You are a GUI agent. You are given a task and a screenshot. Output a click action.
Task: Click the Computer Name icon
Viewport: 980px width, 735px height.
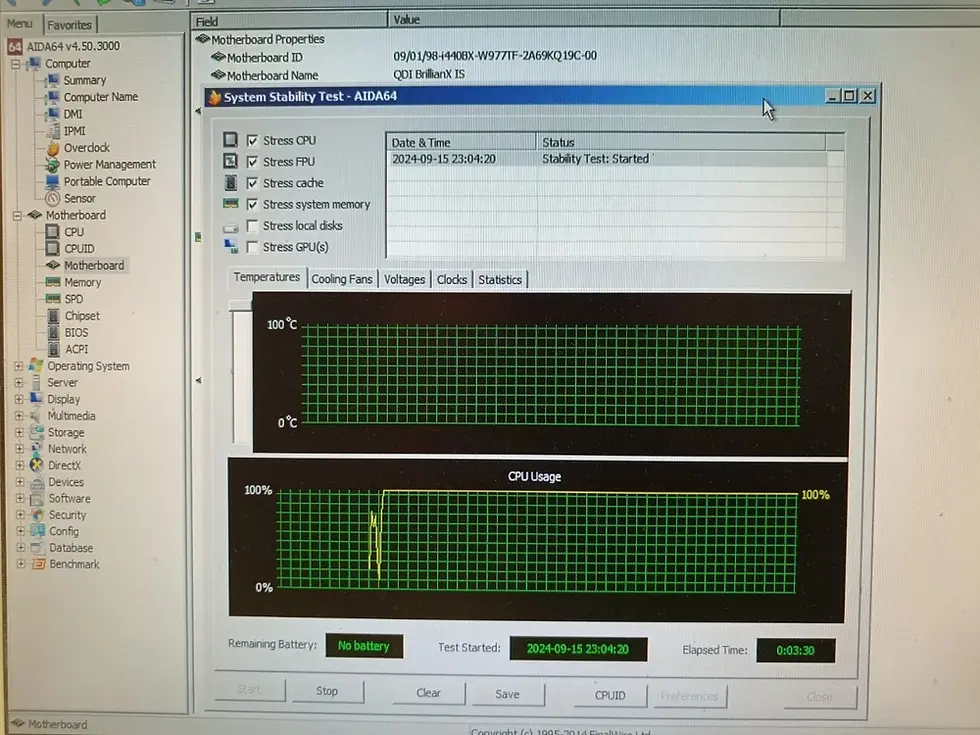53,98
